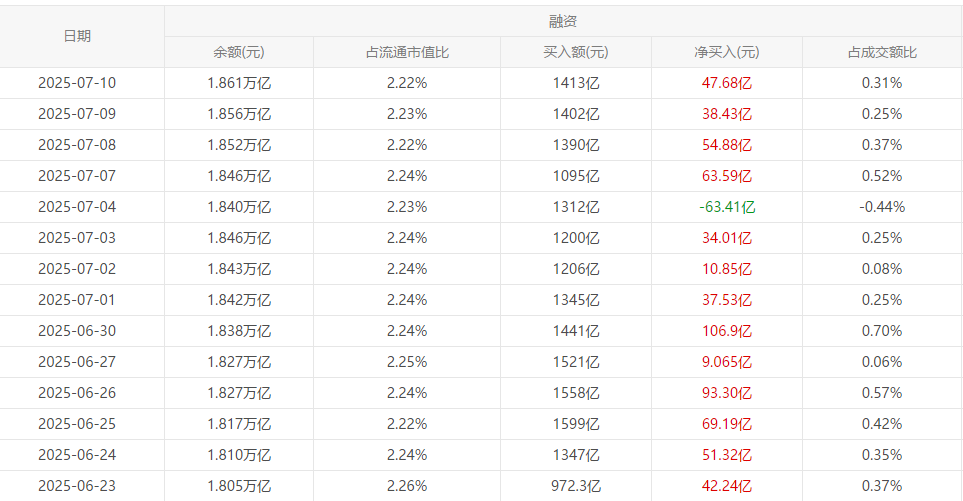This screenshot has width=963, height=501.
Task: Click the buy amount 1200亿
Action: [x=576, y=238]
